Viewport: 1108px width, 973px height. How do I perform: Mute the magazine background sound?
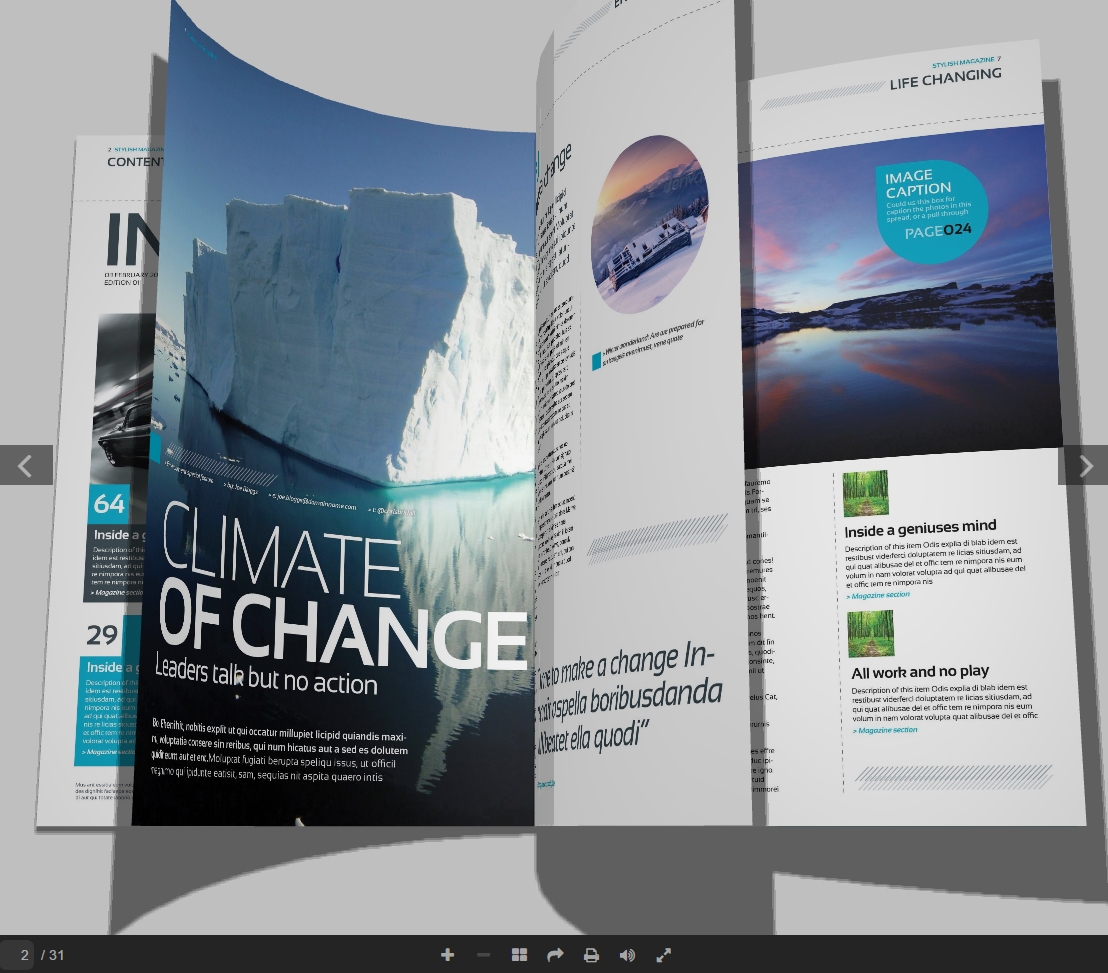point(627,955)
